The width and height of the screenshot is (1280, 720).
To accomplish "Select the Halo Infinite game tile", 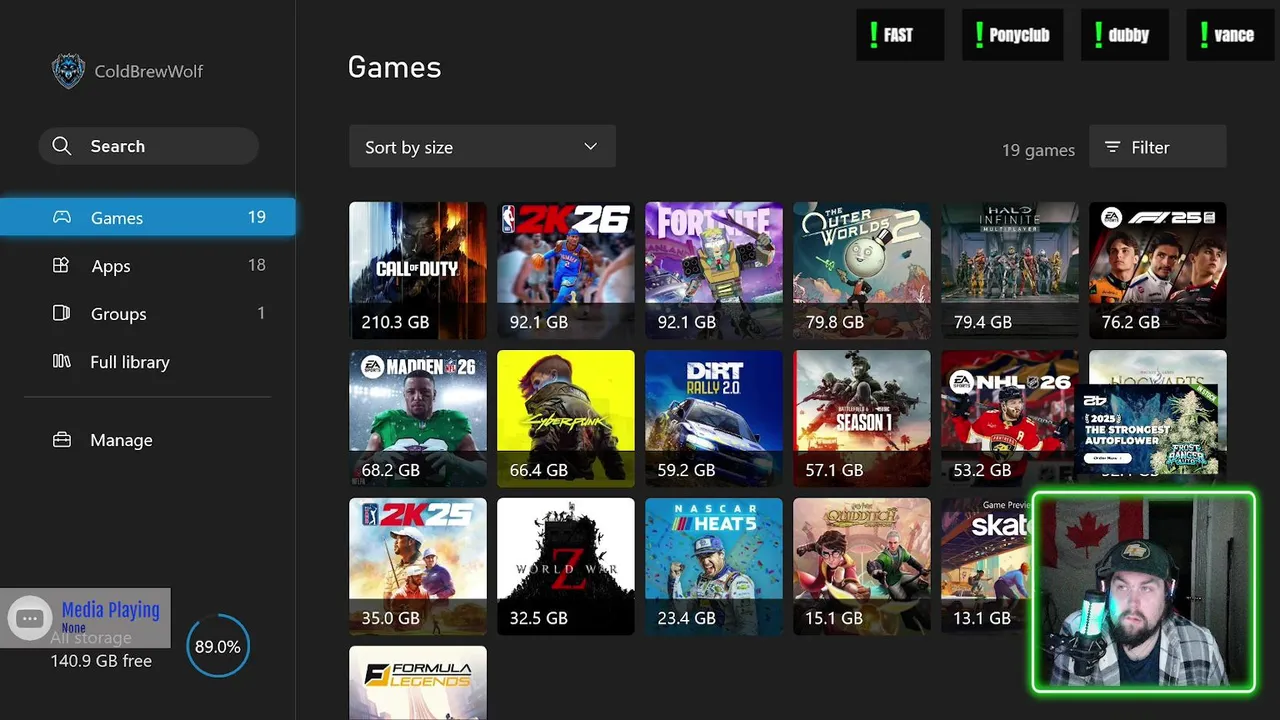I will (x=1010, y=270).
